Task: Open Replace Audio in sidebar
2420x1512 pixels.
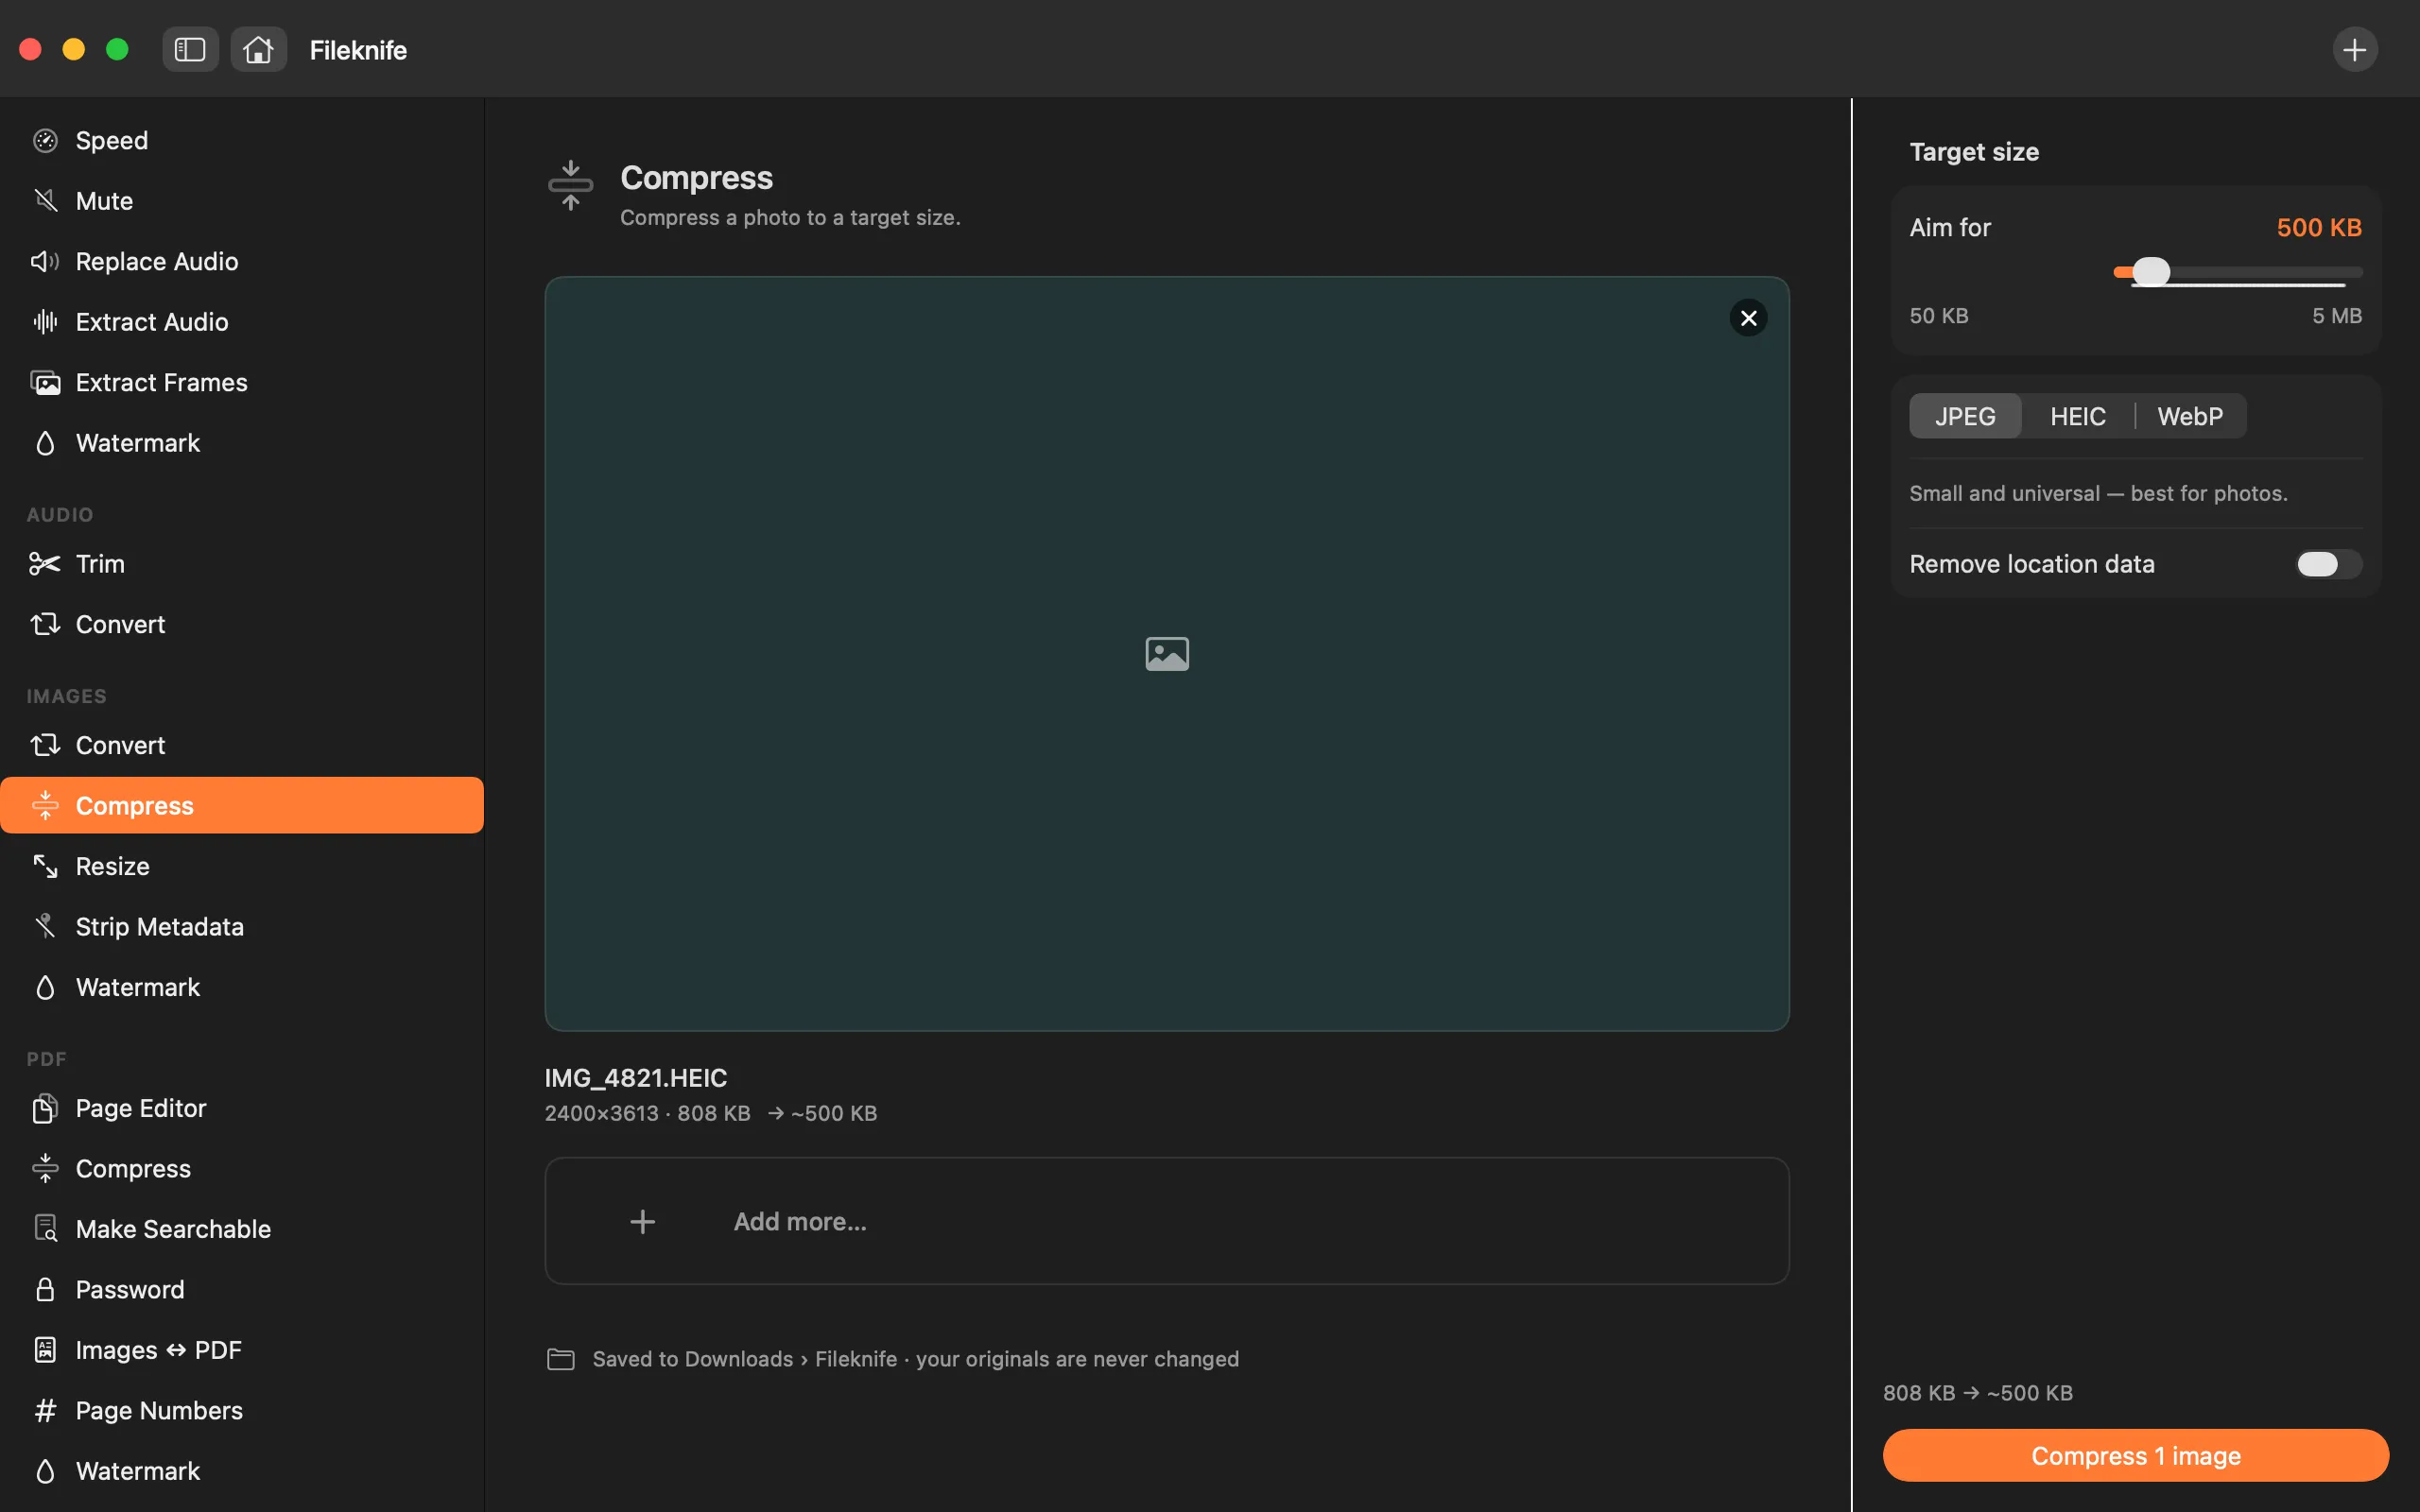Action: (x=242, y=262)
